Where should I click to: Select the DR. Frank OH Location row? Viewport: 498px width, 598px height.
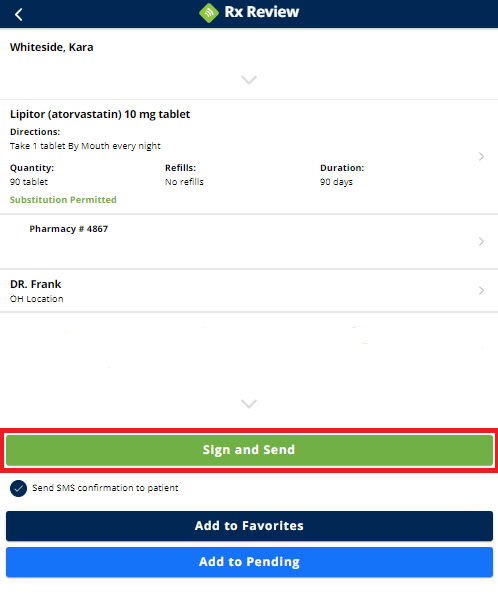pos(249,291)
